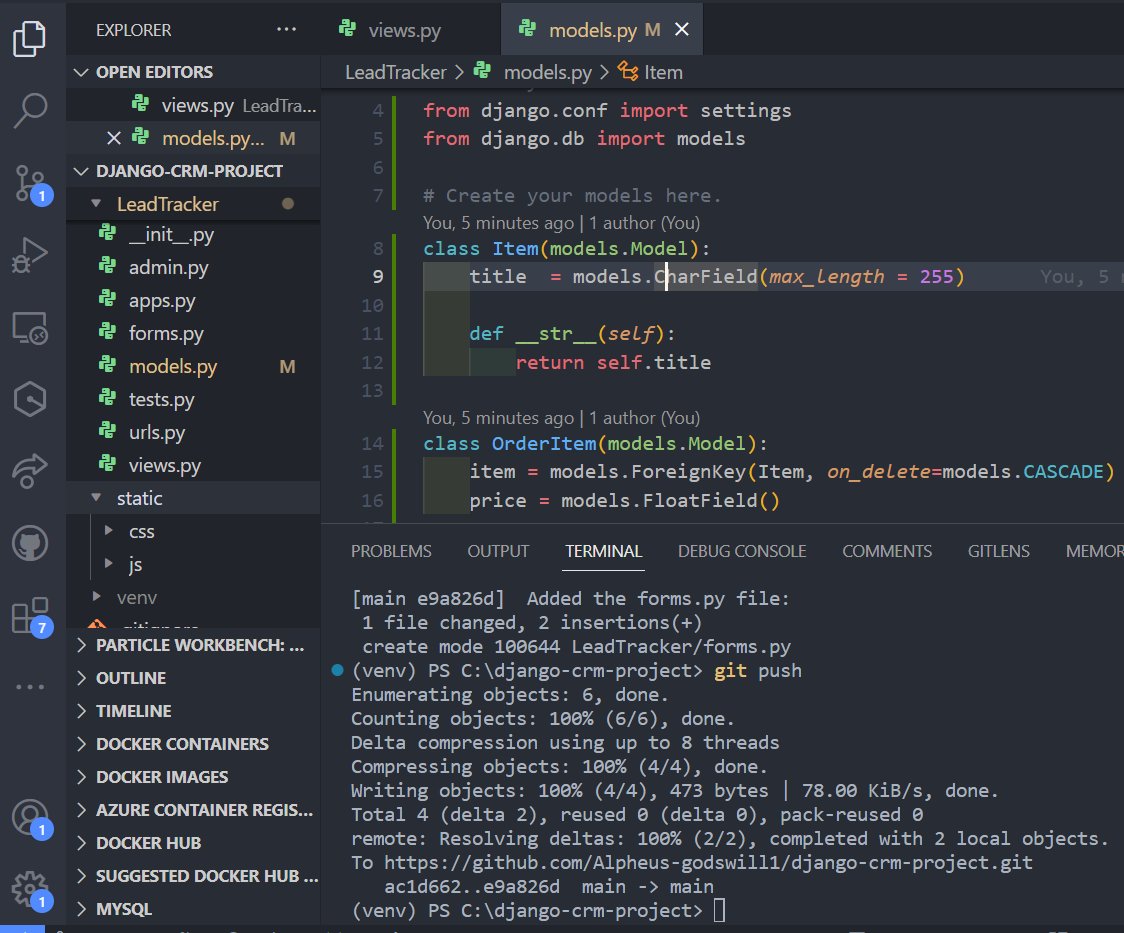1124x933 pixels.
Task: Expand the DOCKER CONTAINERS section
Action: pyautogui.click(x=194, y=744)
